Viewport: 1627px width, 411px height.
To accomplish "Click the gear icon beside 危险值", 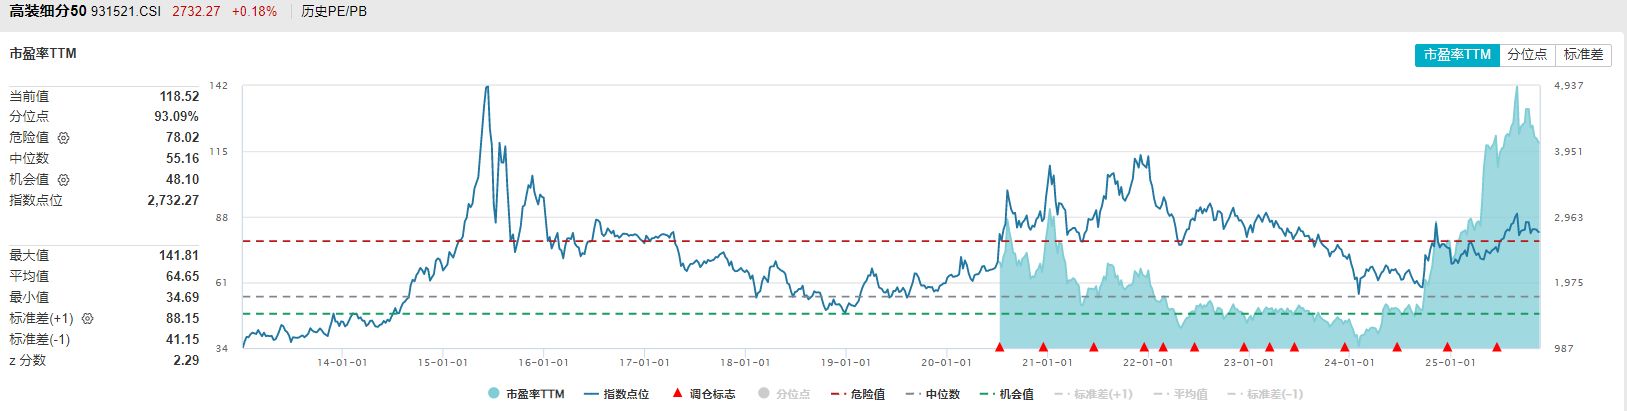I will (x=64, y=138).
